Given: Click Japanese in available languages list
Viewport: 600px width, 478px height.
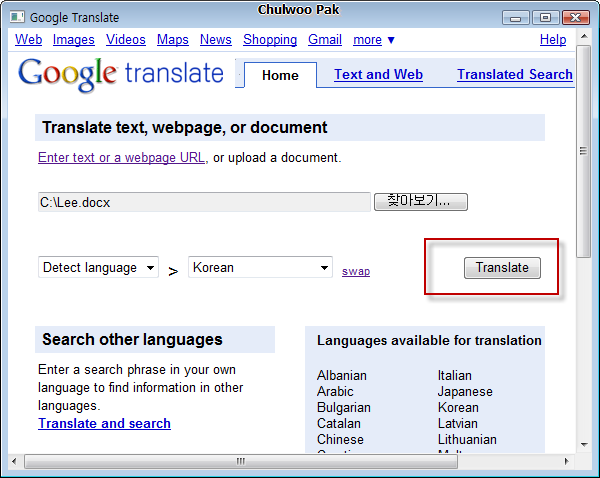Looking at the screenshot, I should point(465,392).
